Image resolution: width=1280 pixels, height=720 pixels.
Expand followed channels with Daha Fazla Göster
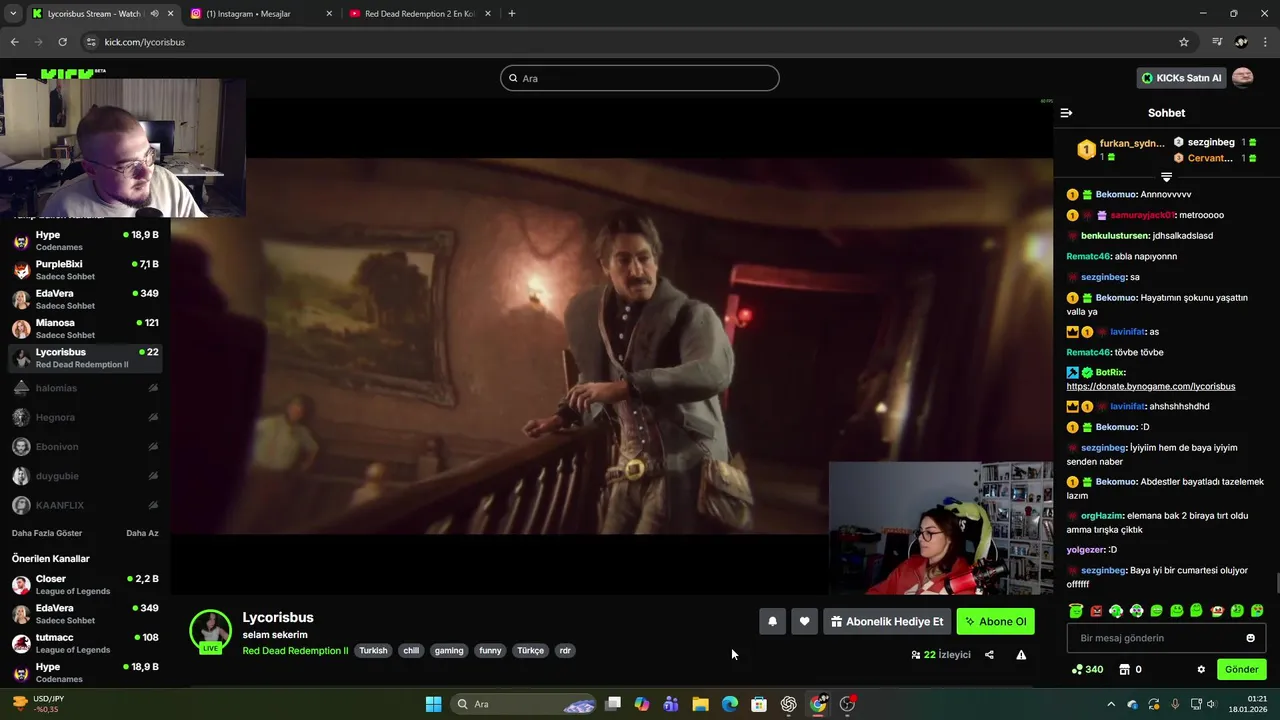pyautogui.click(x=47, y=533)
